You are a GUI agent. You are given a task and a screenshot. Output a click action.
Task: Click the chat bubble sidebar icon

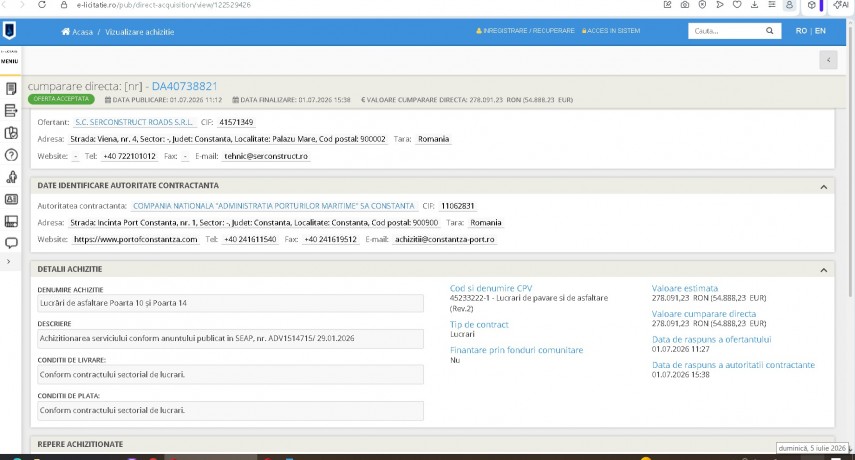pyautogui.click(x=11, y=243)
